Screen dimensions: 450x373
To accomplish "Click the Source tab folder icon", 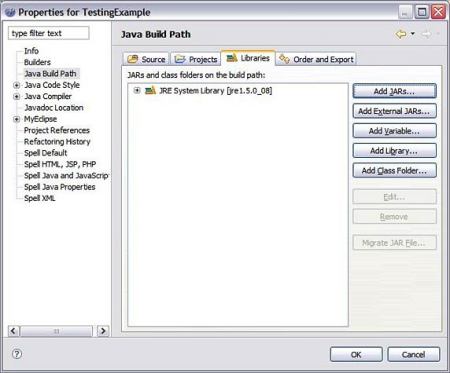I will click(133, 59).
